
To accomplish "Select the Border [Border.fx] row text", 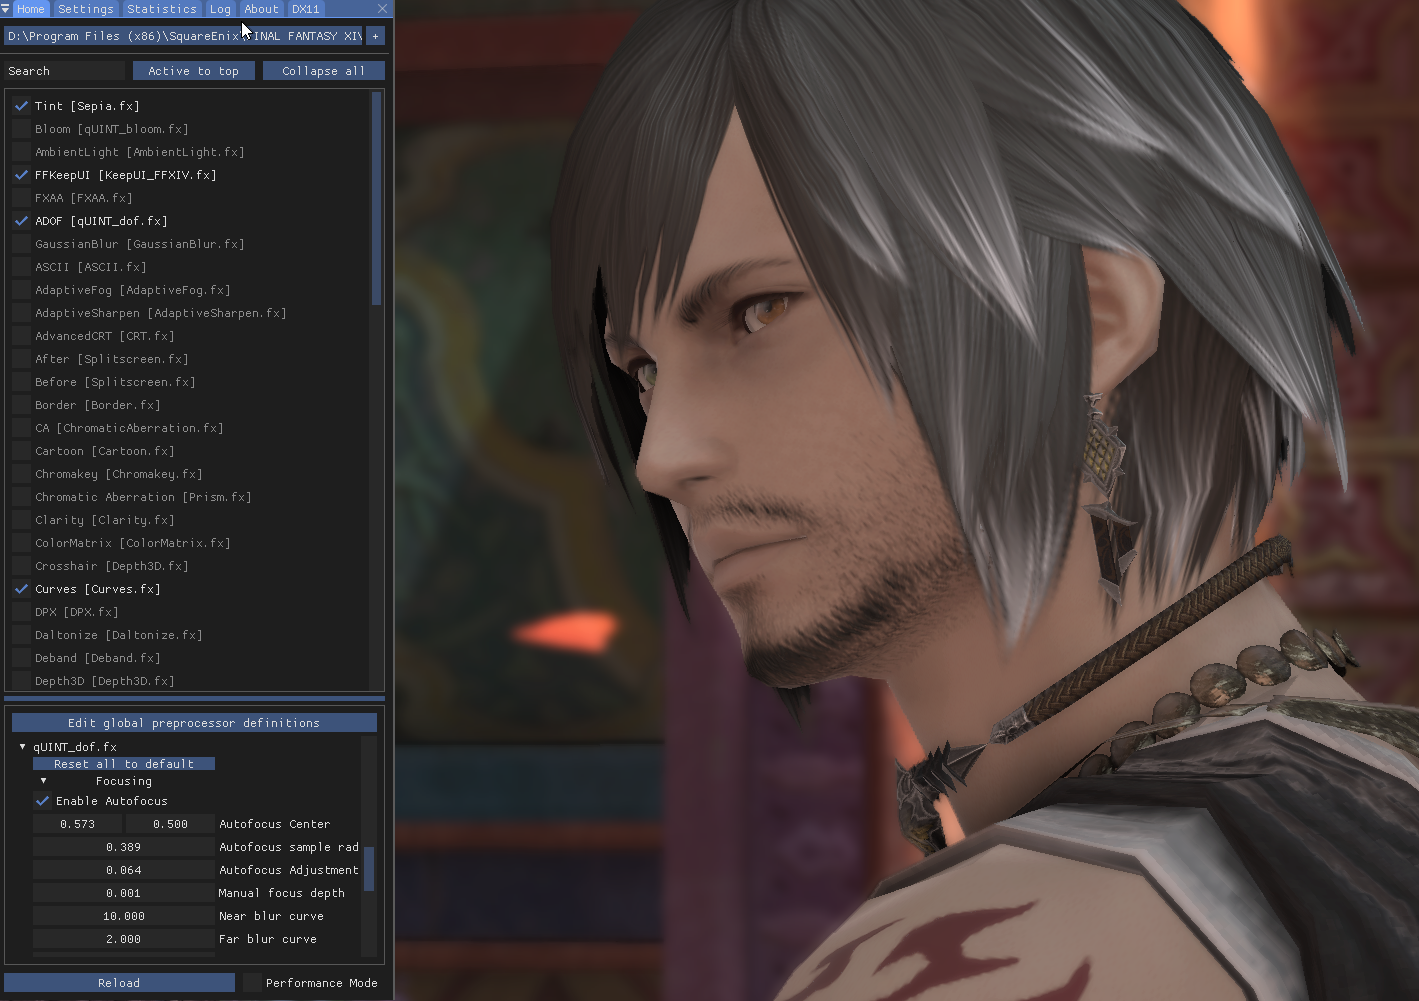I will (x=97, y=405).
